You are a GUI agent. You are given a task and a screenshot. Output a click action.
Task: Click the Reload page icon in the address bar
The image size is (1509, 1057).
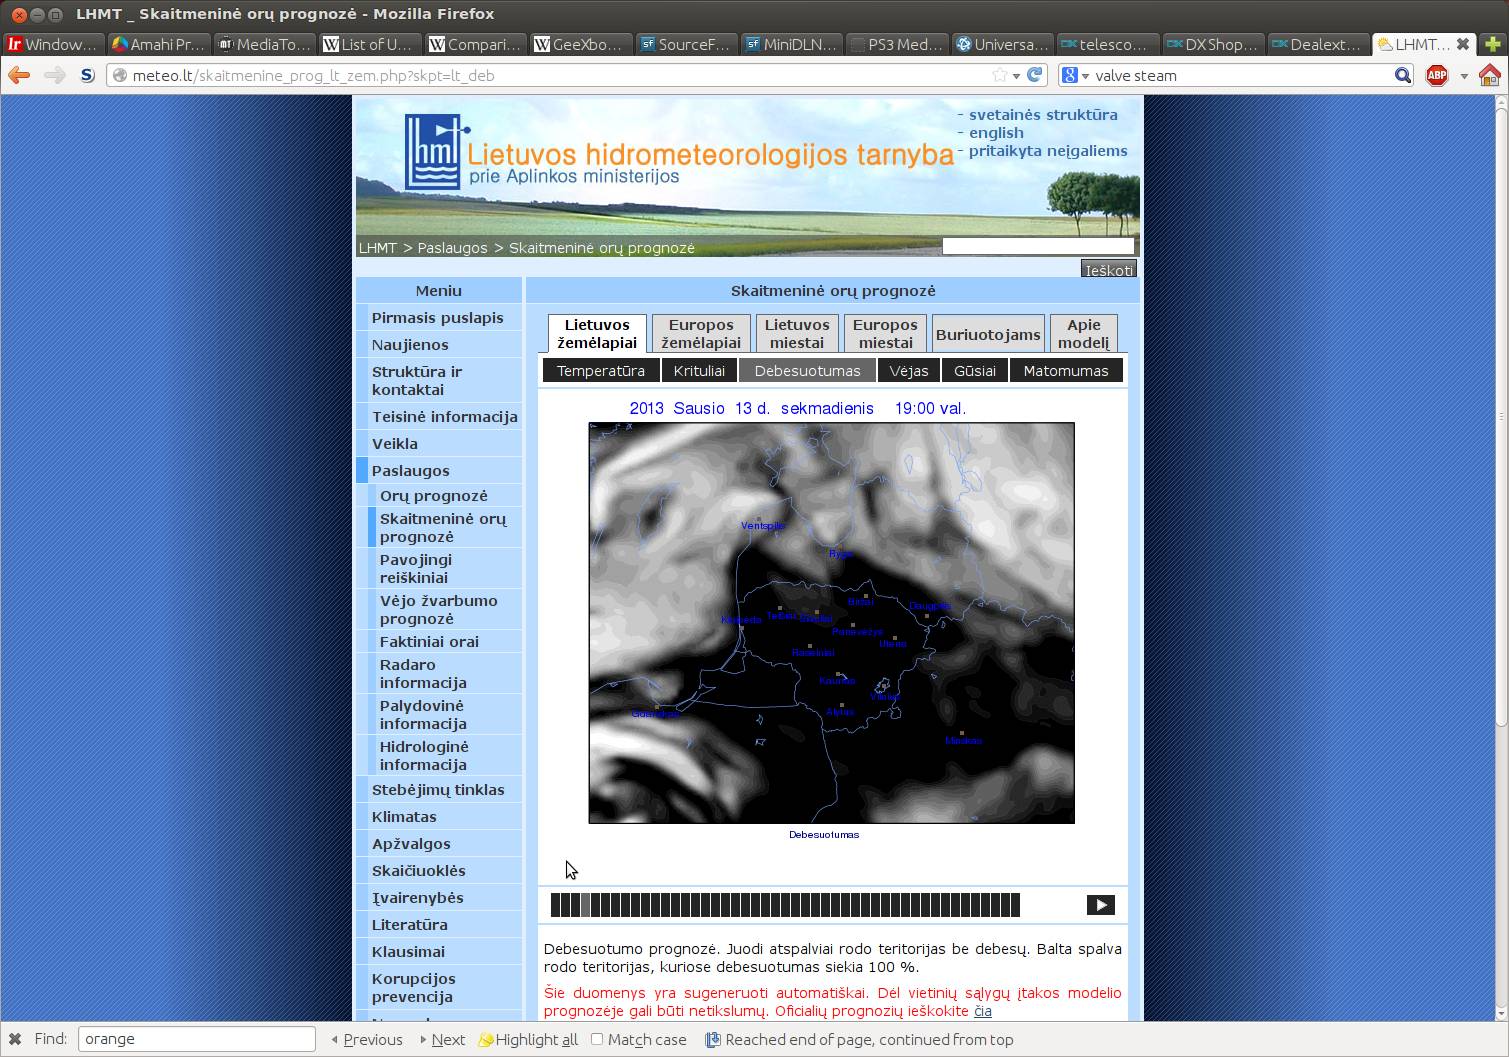(1035, 75)
